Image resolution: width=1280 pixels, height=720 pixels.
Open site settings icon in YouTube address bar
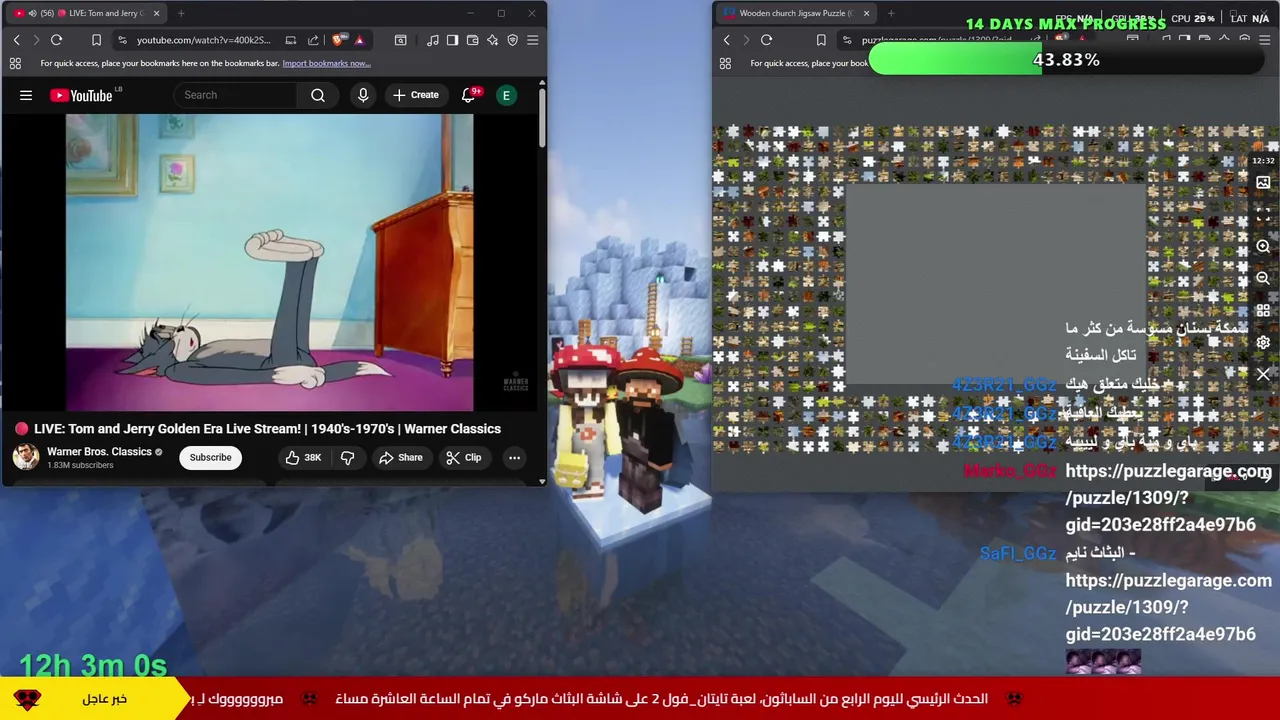click(122, 40)
